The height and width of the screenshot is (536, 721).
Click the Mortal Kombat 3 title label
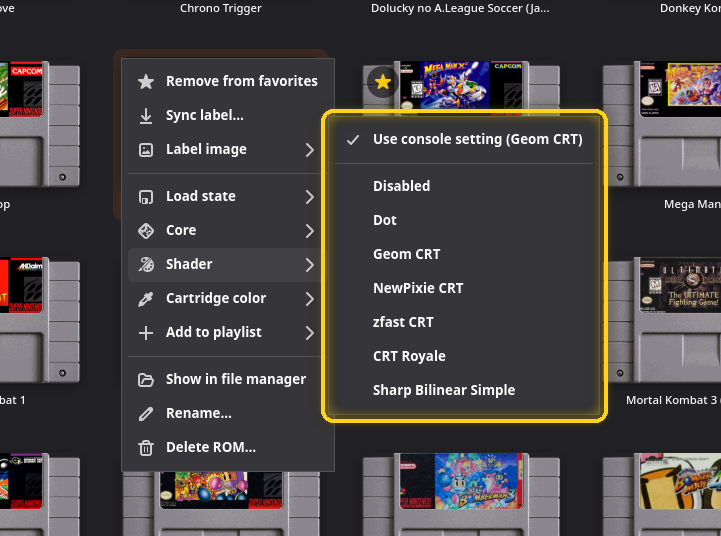pyautogui.click(x=673, y=400)
